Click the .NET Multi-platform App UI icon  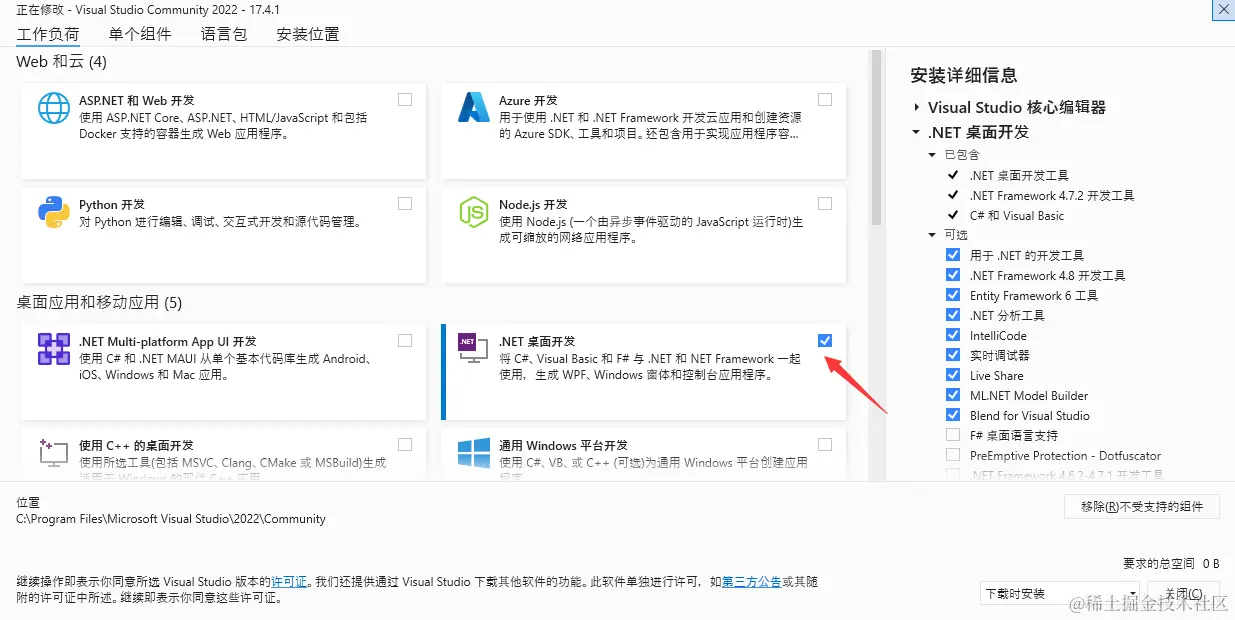click(53, 349)
